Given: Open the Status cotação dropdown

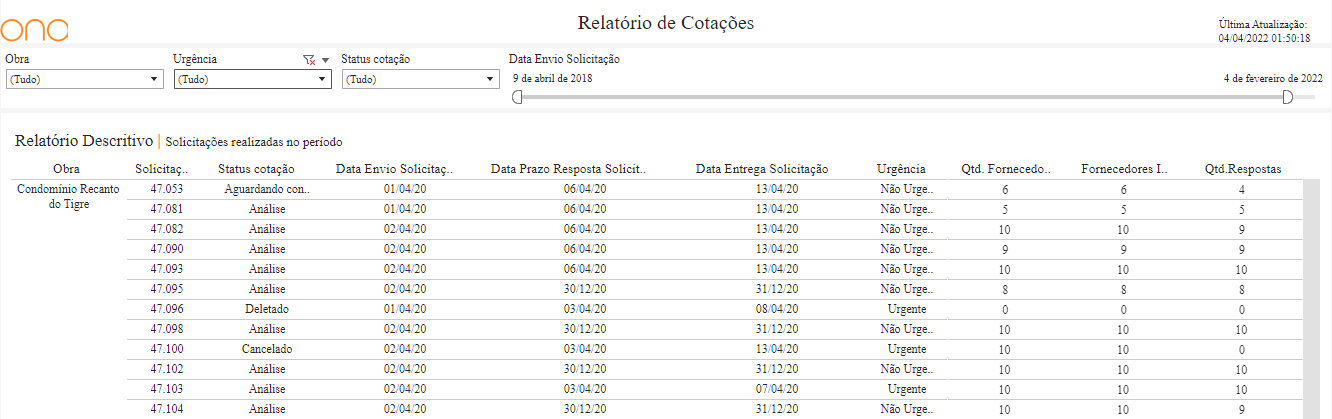Looking at the screenshot, I should [420, 79].
